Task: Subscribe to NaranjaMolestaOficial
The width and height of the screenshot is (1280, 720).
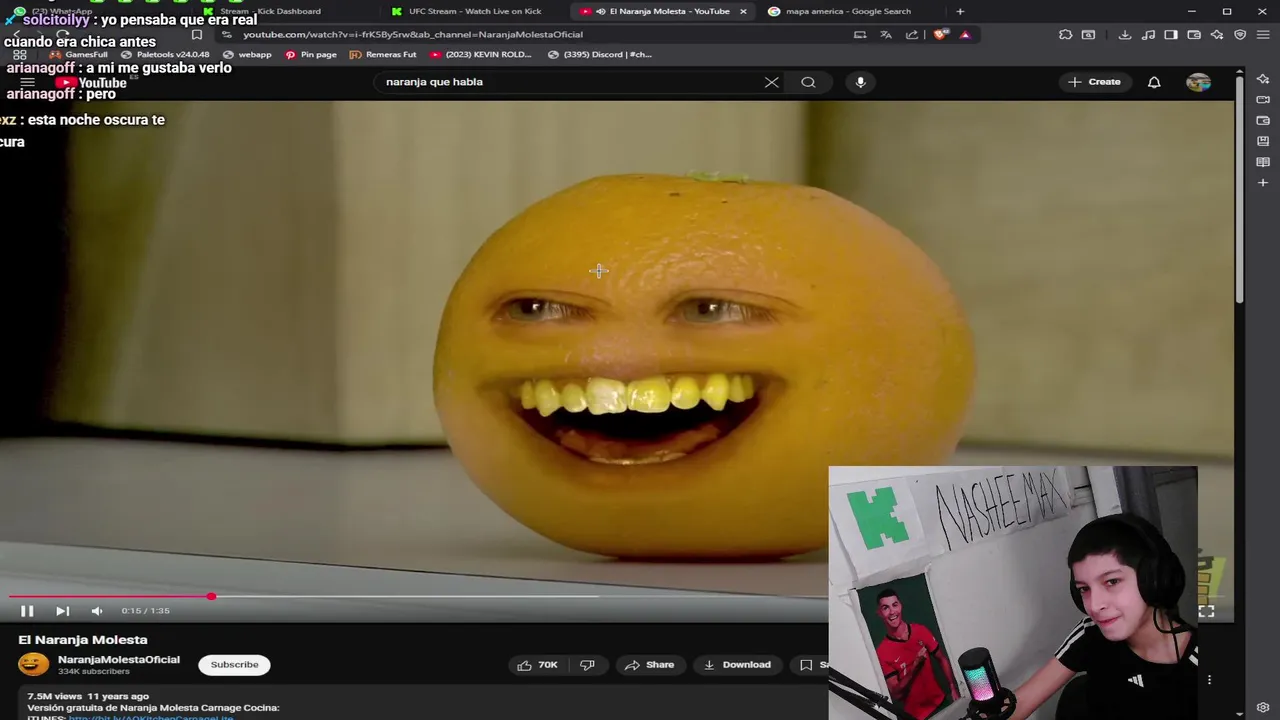Action: tap(234, 665)
